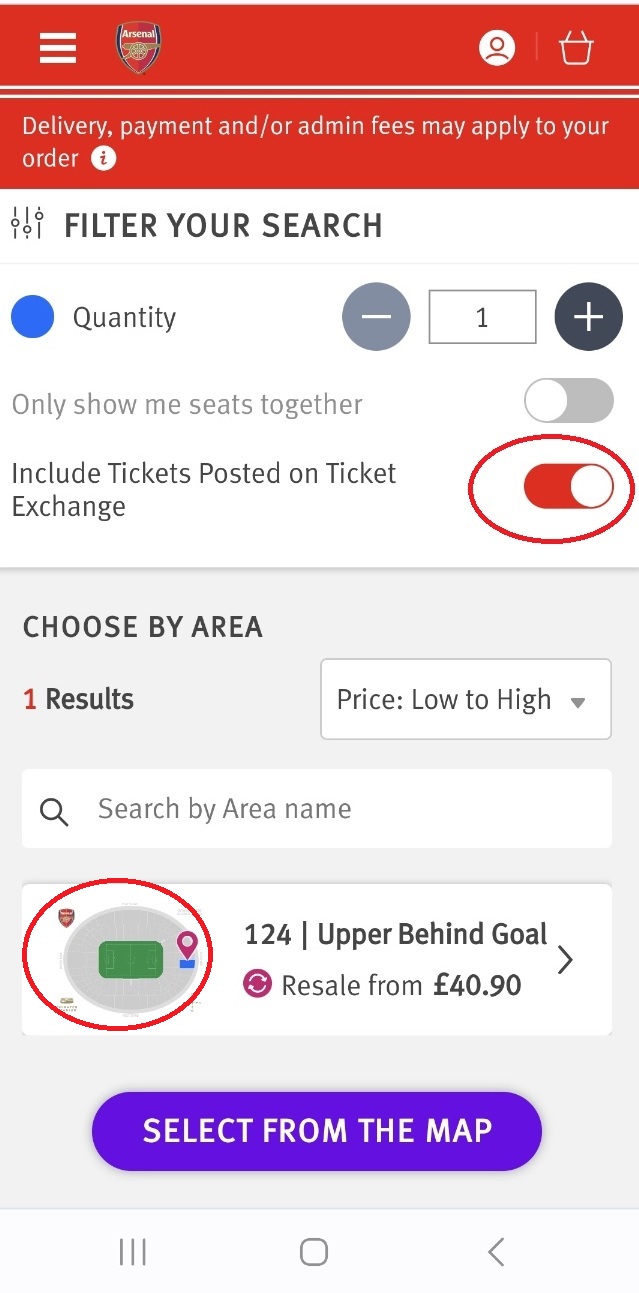Click the filter sliders icon

(27, 224)
